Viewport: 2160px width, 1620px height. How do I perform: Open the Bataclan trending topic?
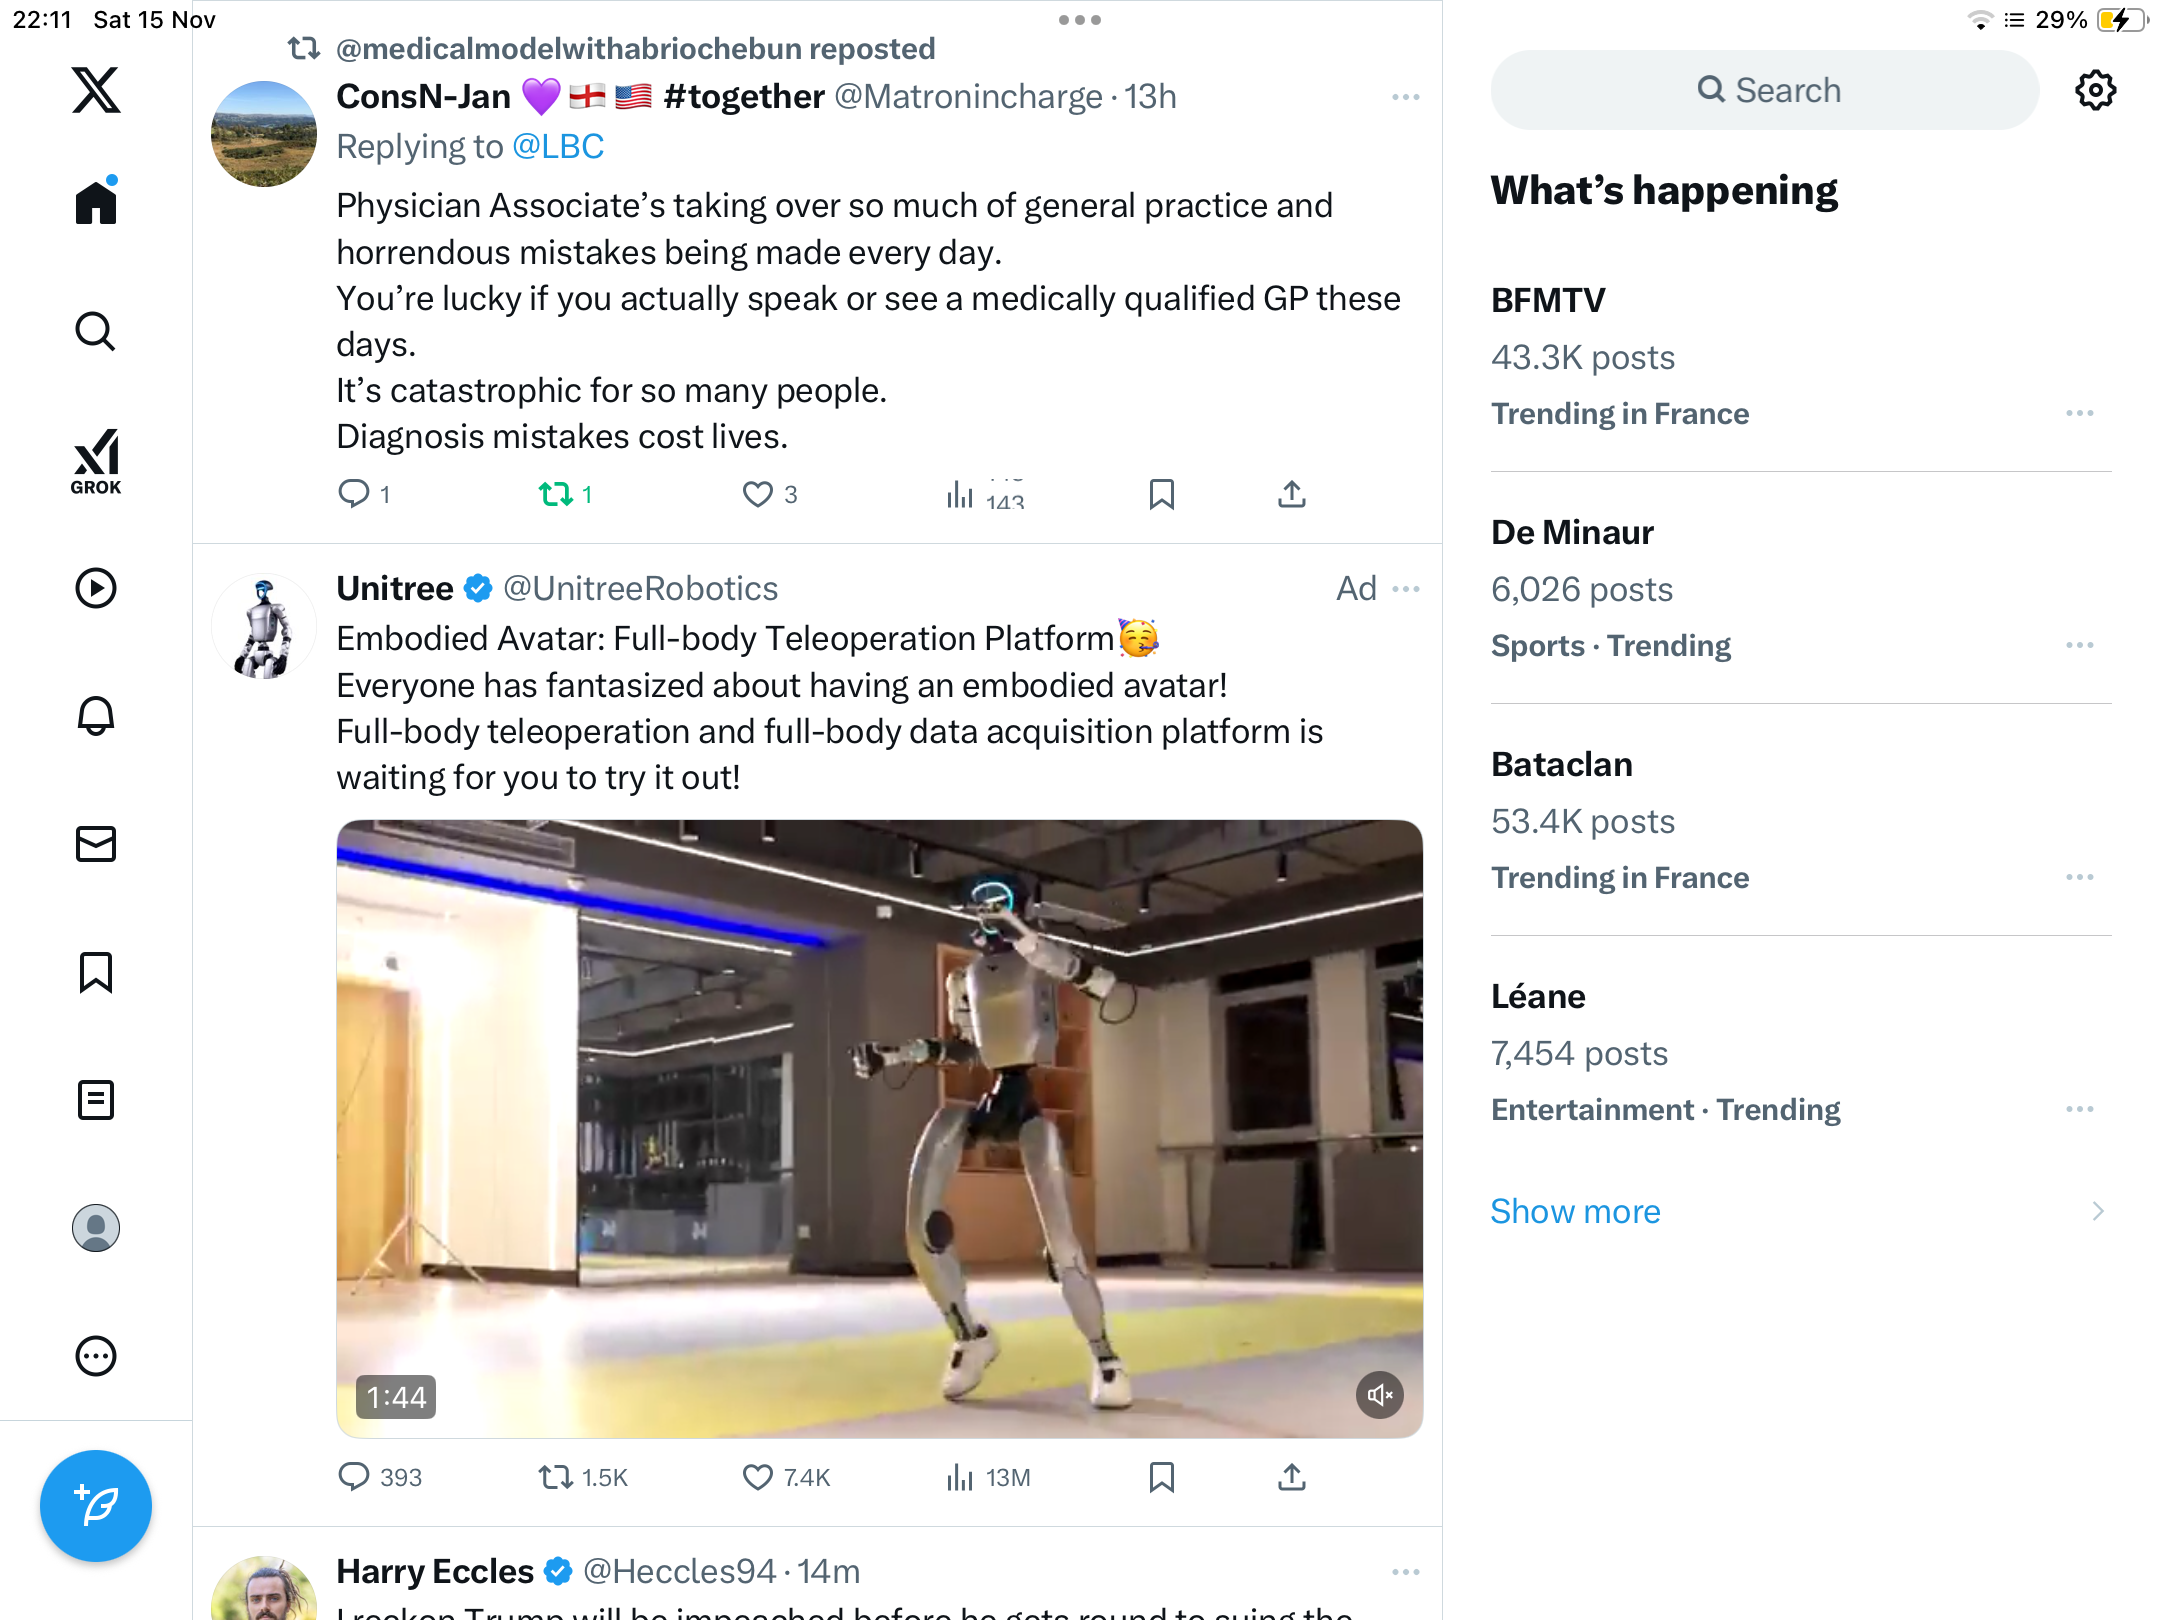1561,765
